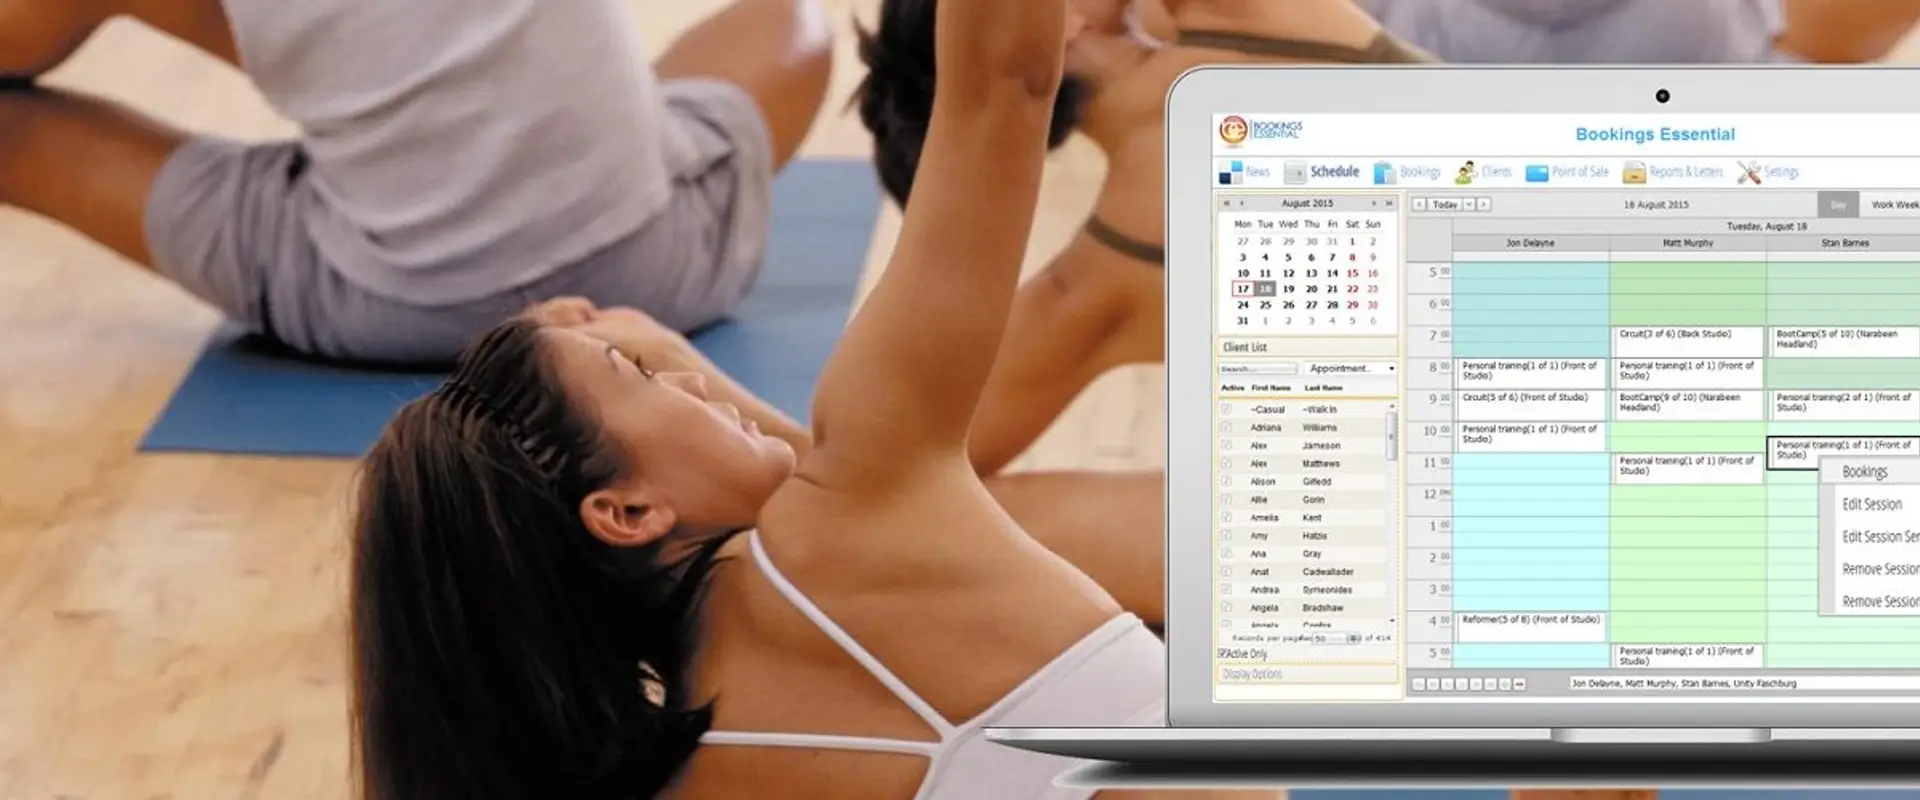Open the staff list field under schedule
The height and width of the screenshot is (800, 1920).
click(x=1745, y=683)
